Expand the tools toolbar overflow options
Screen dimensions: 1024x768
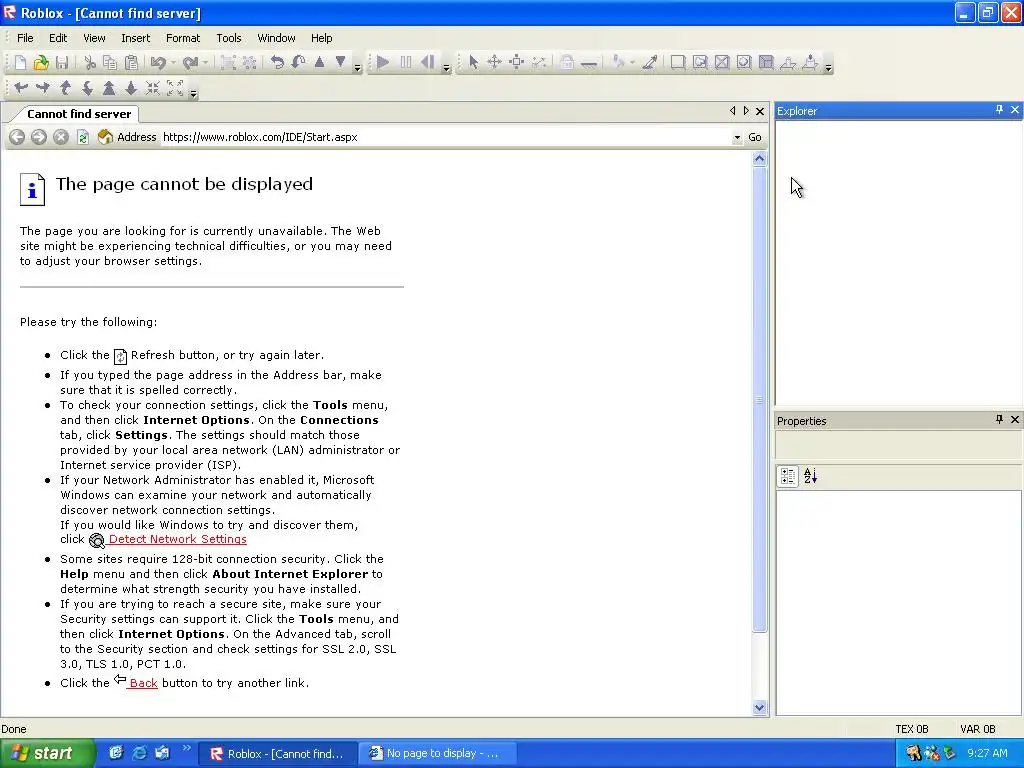pyautogui.click(x=829, y=67)
